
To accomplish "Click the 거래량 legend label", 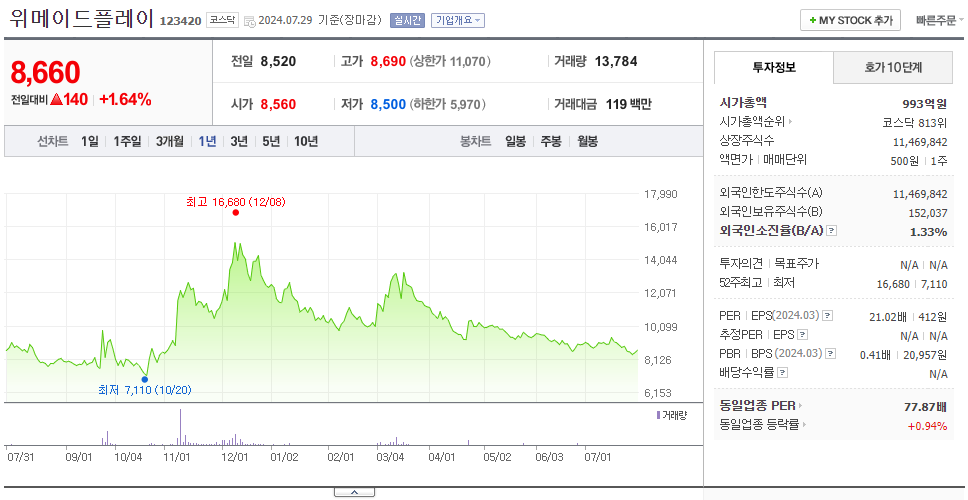I will point(672,415).
